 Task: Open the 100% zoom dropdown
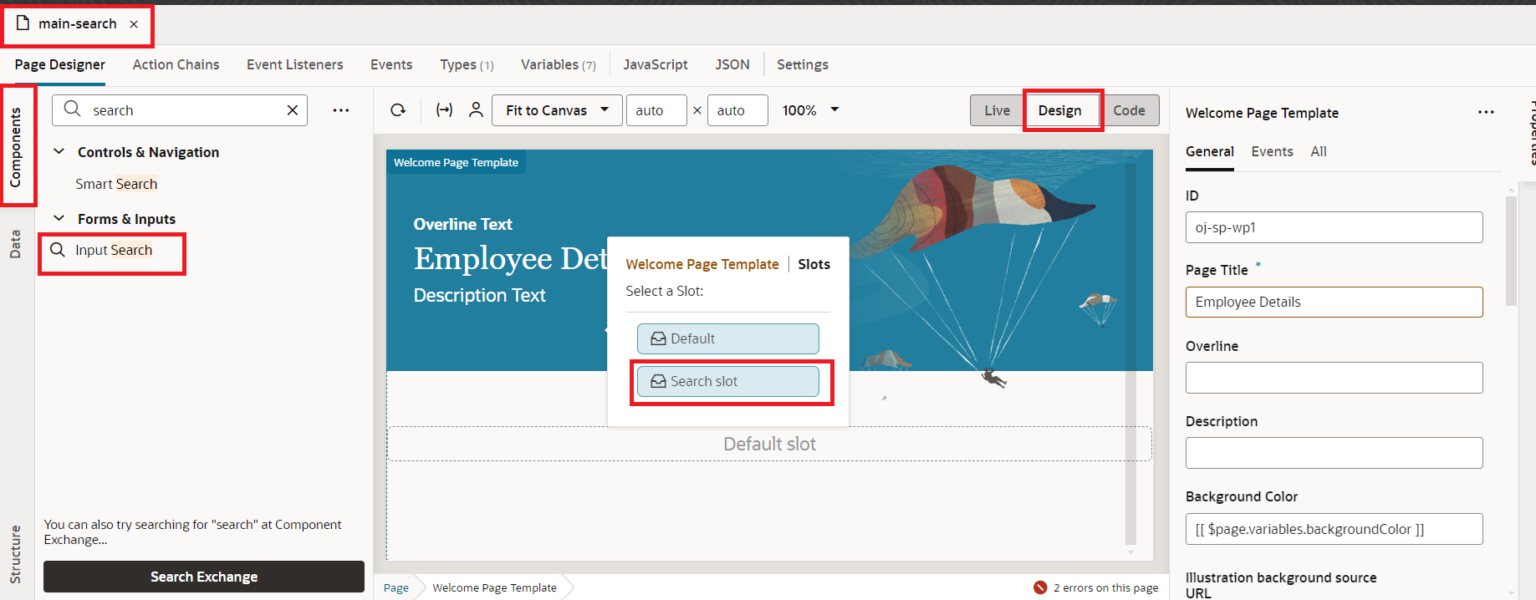pyautogui.click(x=810, y=110)
